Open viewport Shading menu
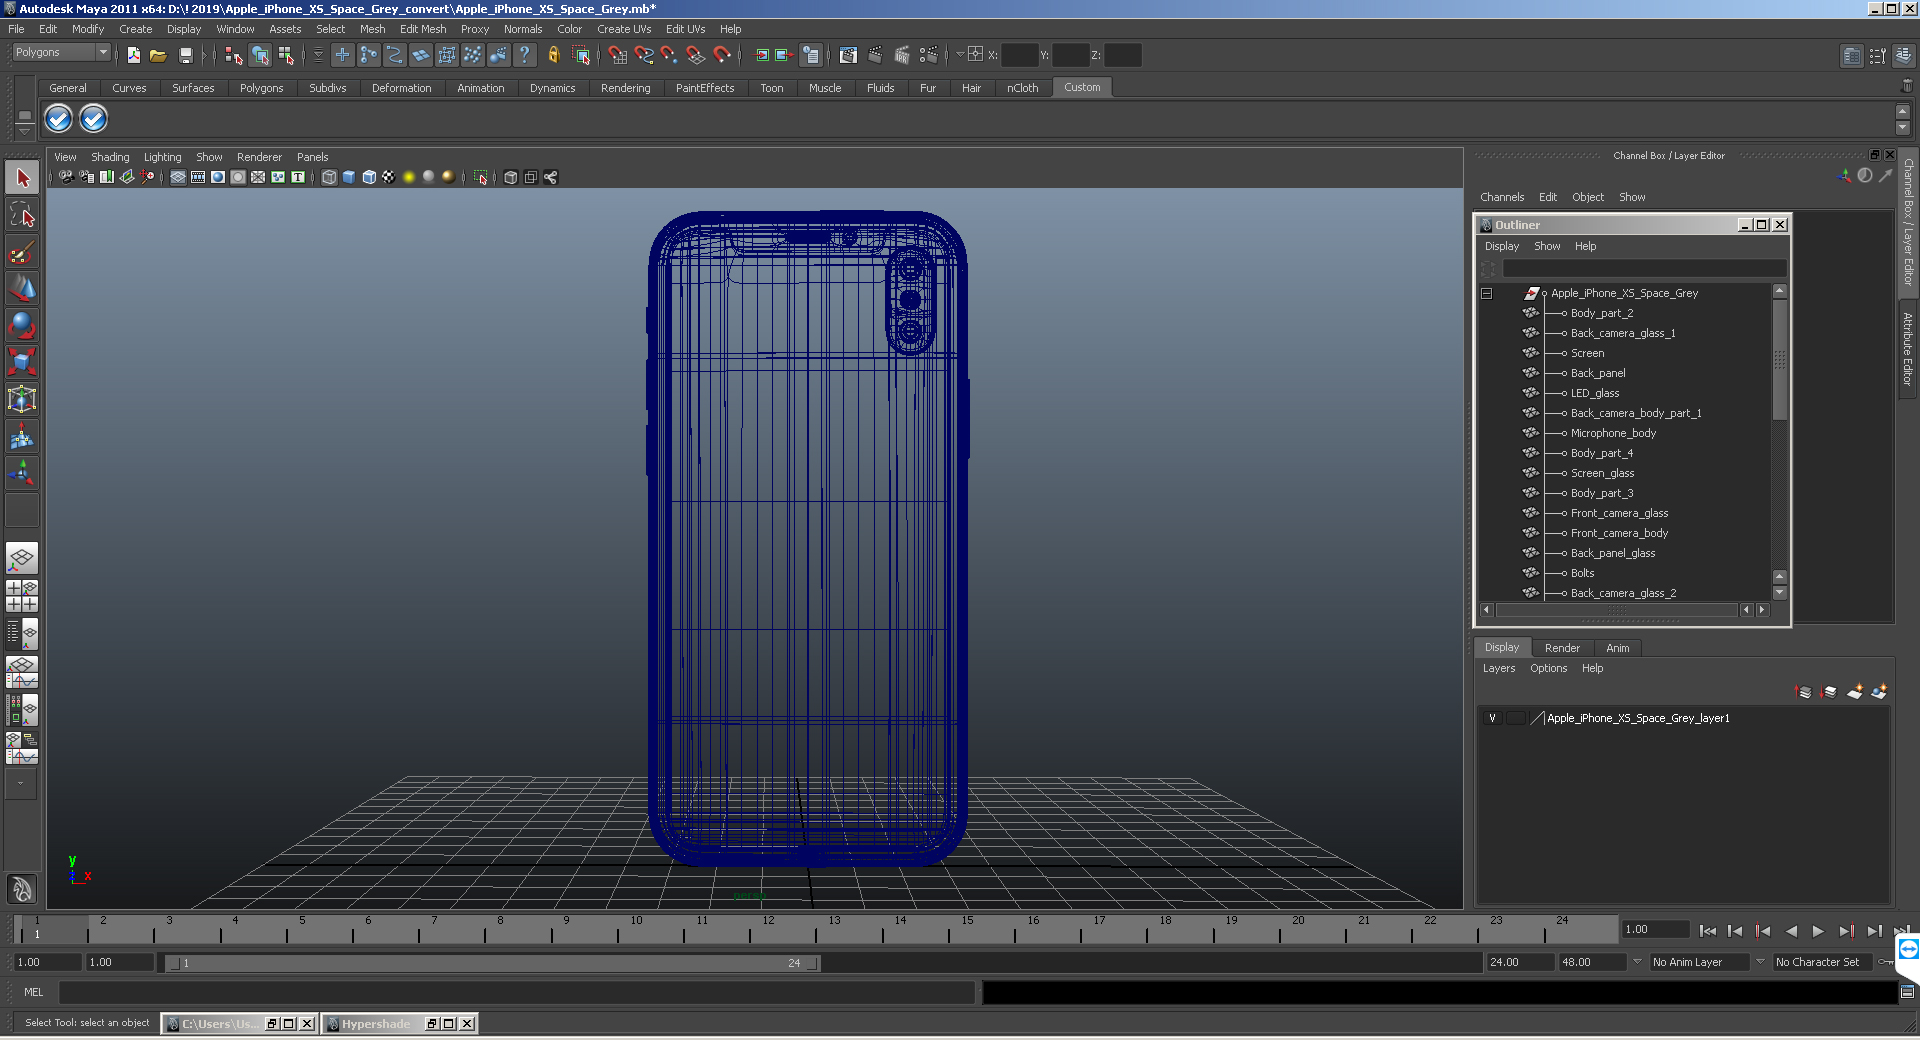The image size is (1920, 1040). [110, 157]
